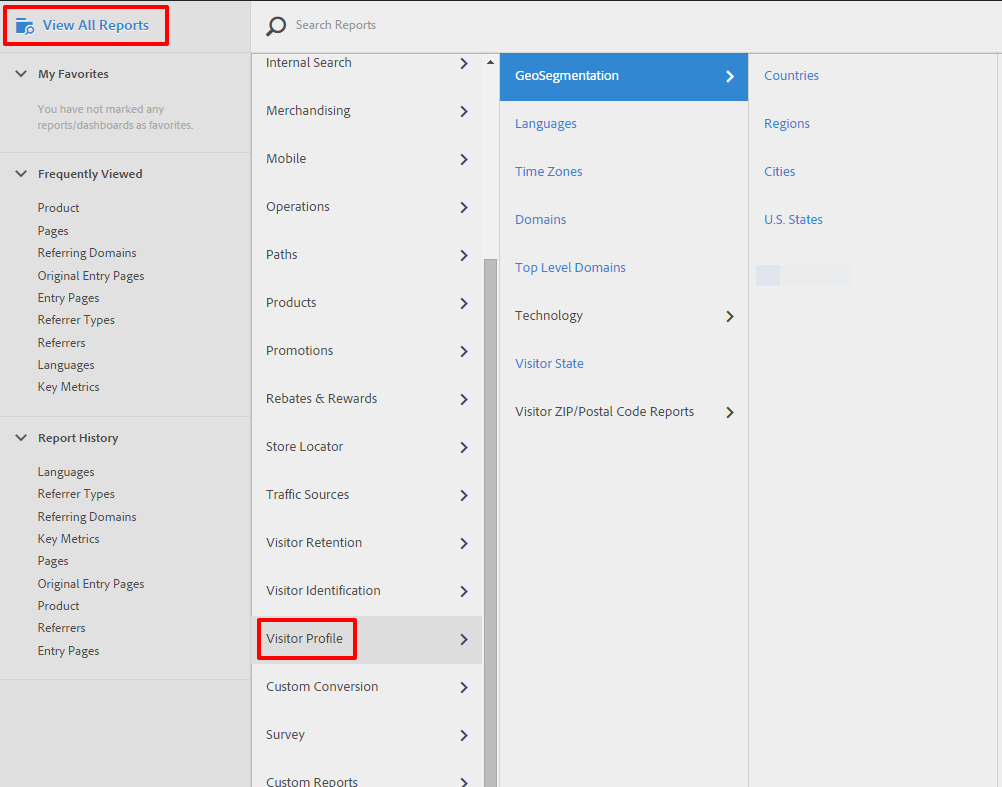The image size is (1002, 787).
Task: Open Original Entry Pages in Frequently Viewed
Action: [91, 276]
